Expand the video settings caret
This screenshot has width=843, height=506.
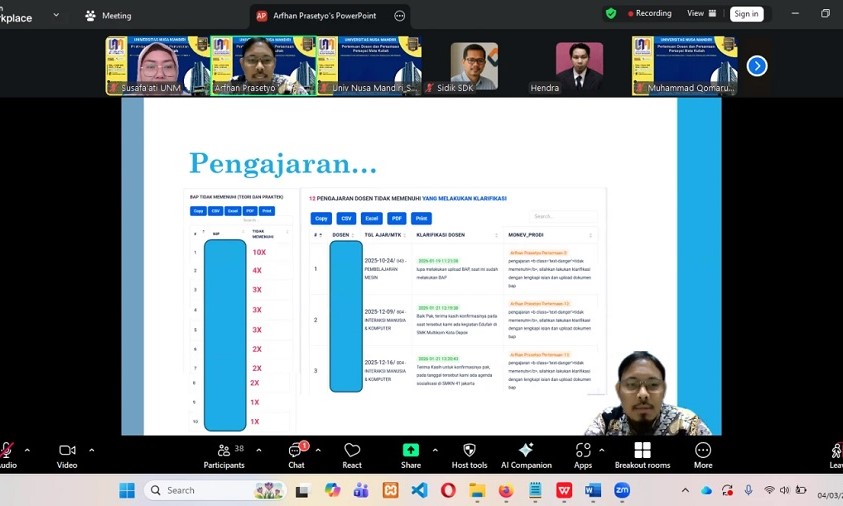coord(92,450)
